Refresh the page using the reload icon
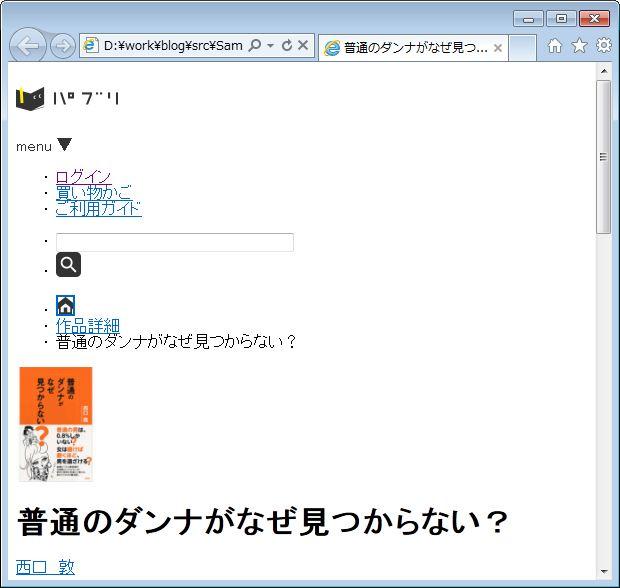Screen dimensions: 620x588 point(287,46)
